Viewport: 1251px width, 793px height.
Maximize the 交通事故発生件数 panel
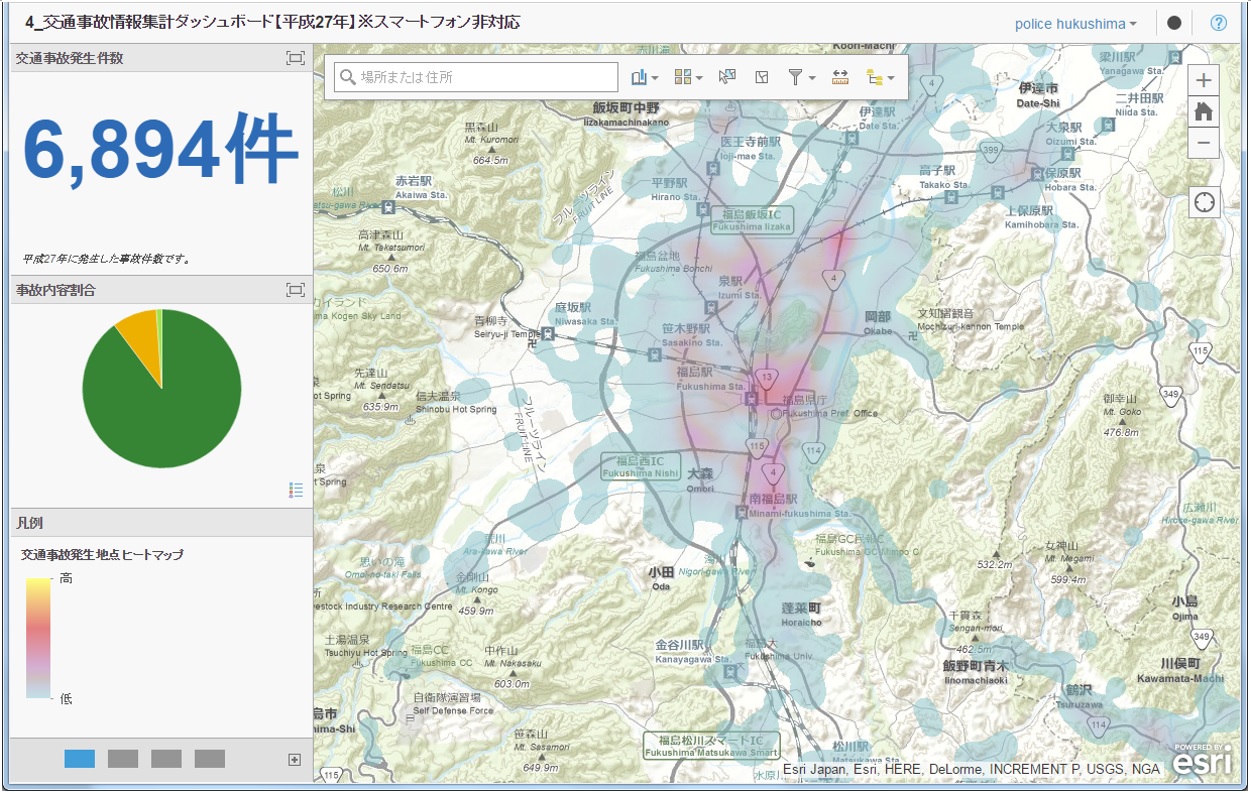tap(294, 59)
